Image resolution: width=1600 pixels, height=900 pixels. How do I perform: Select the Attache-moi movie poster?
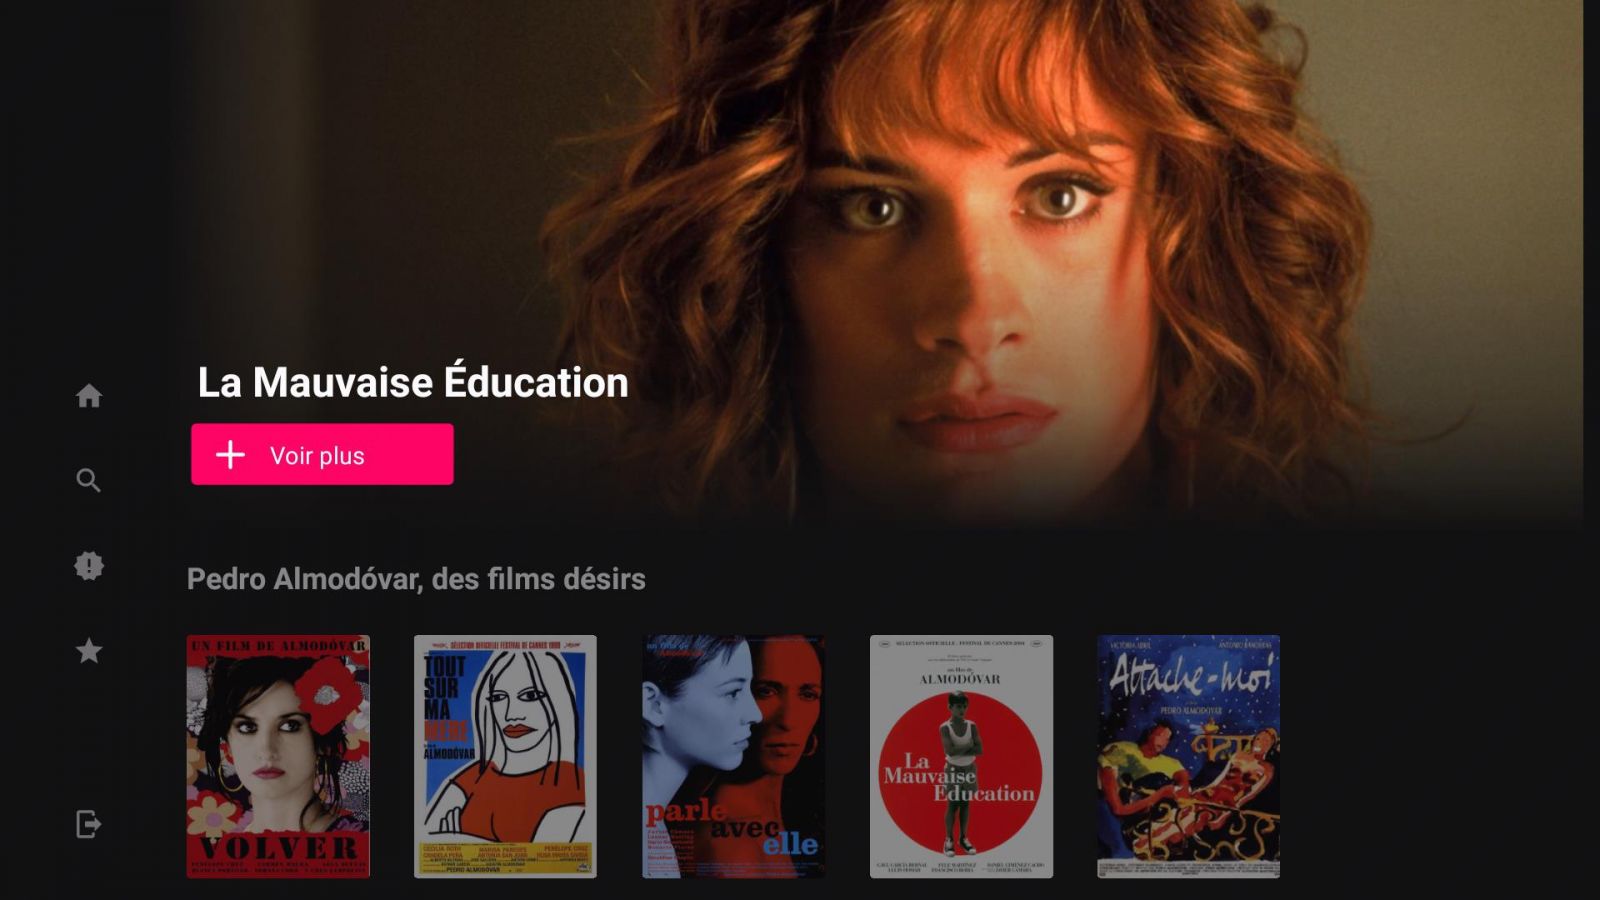[x=1188, y=757]
